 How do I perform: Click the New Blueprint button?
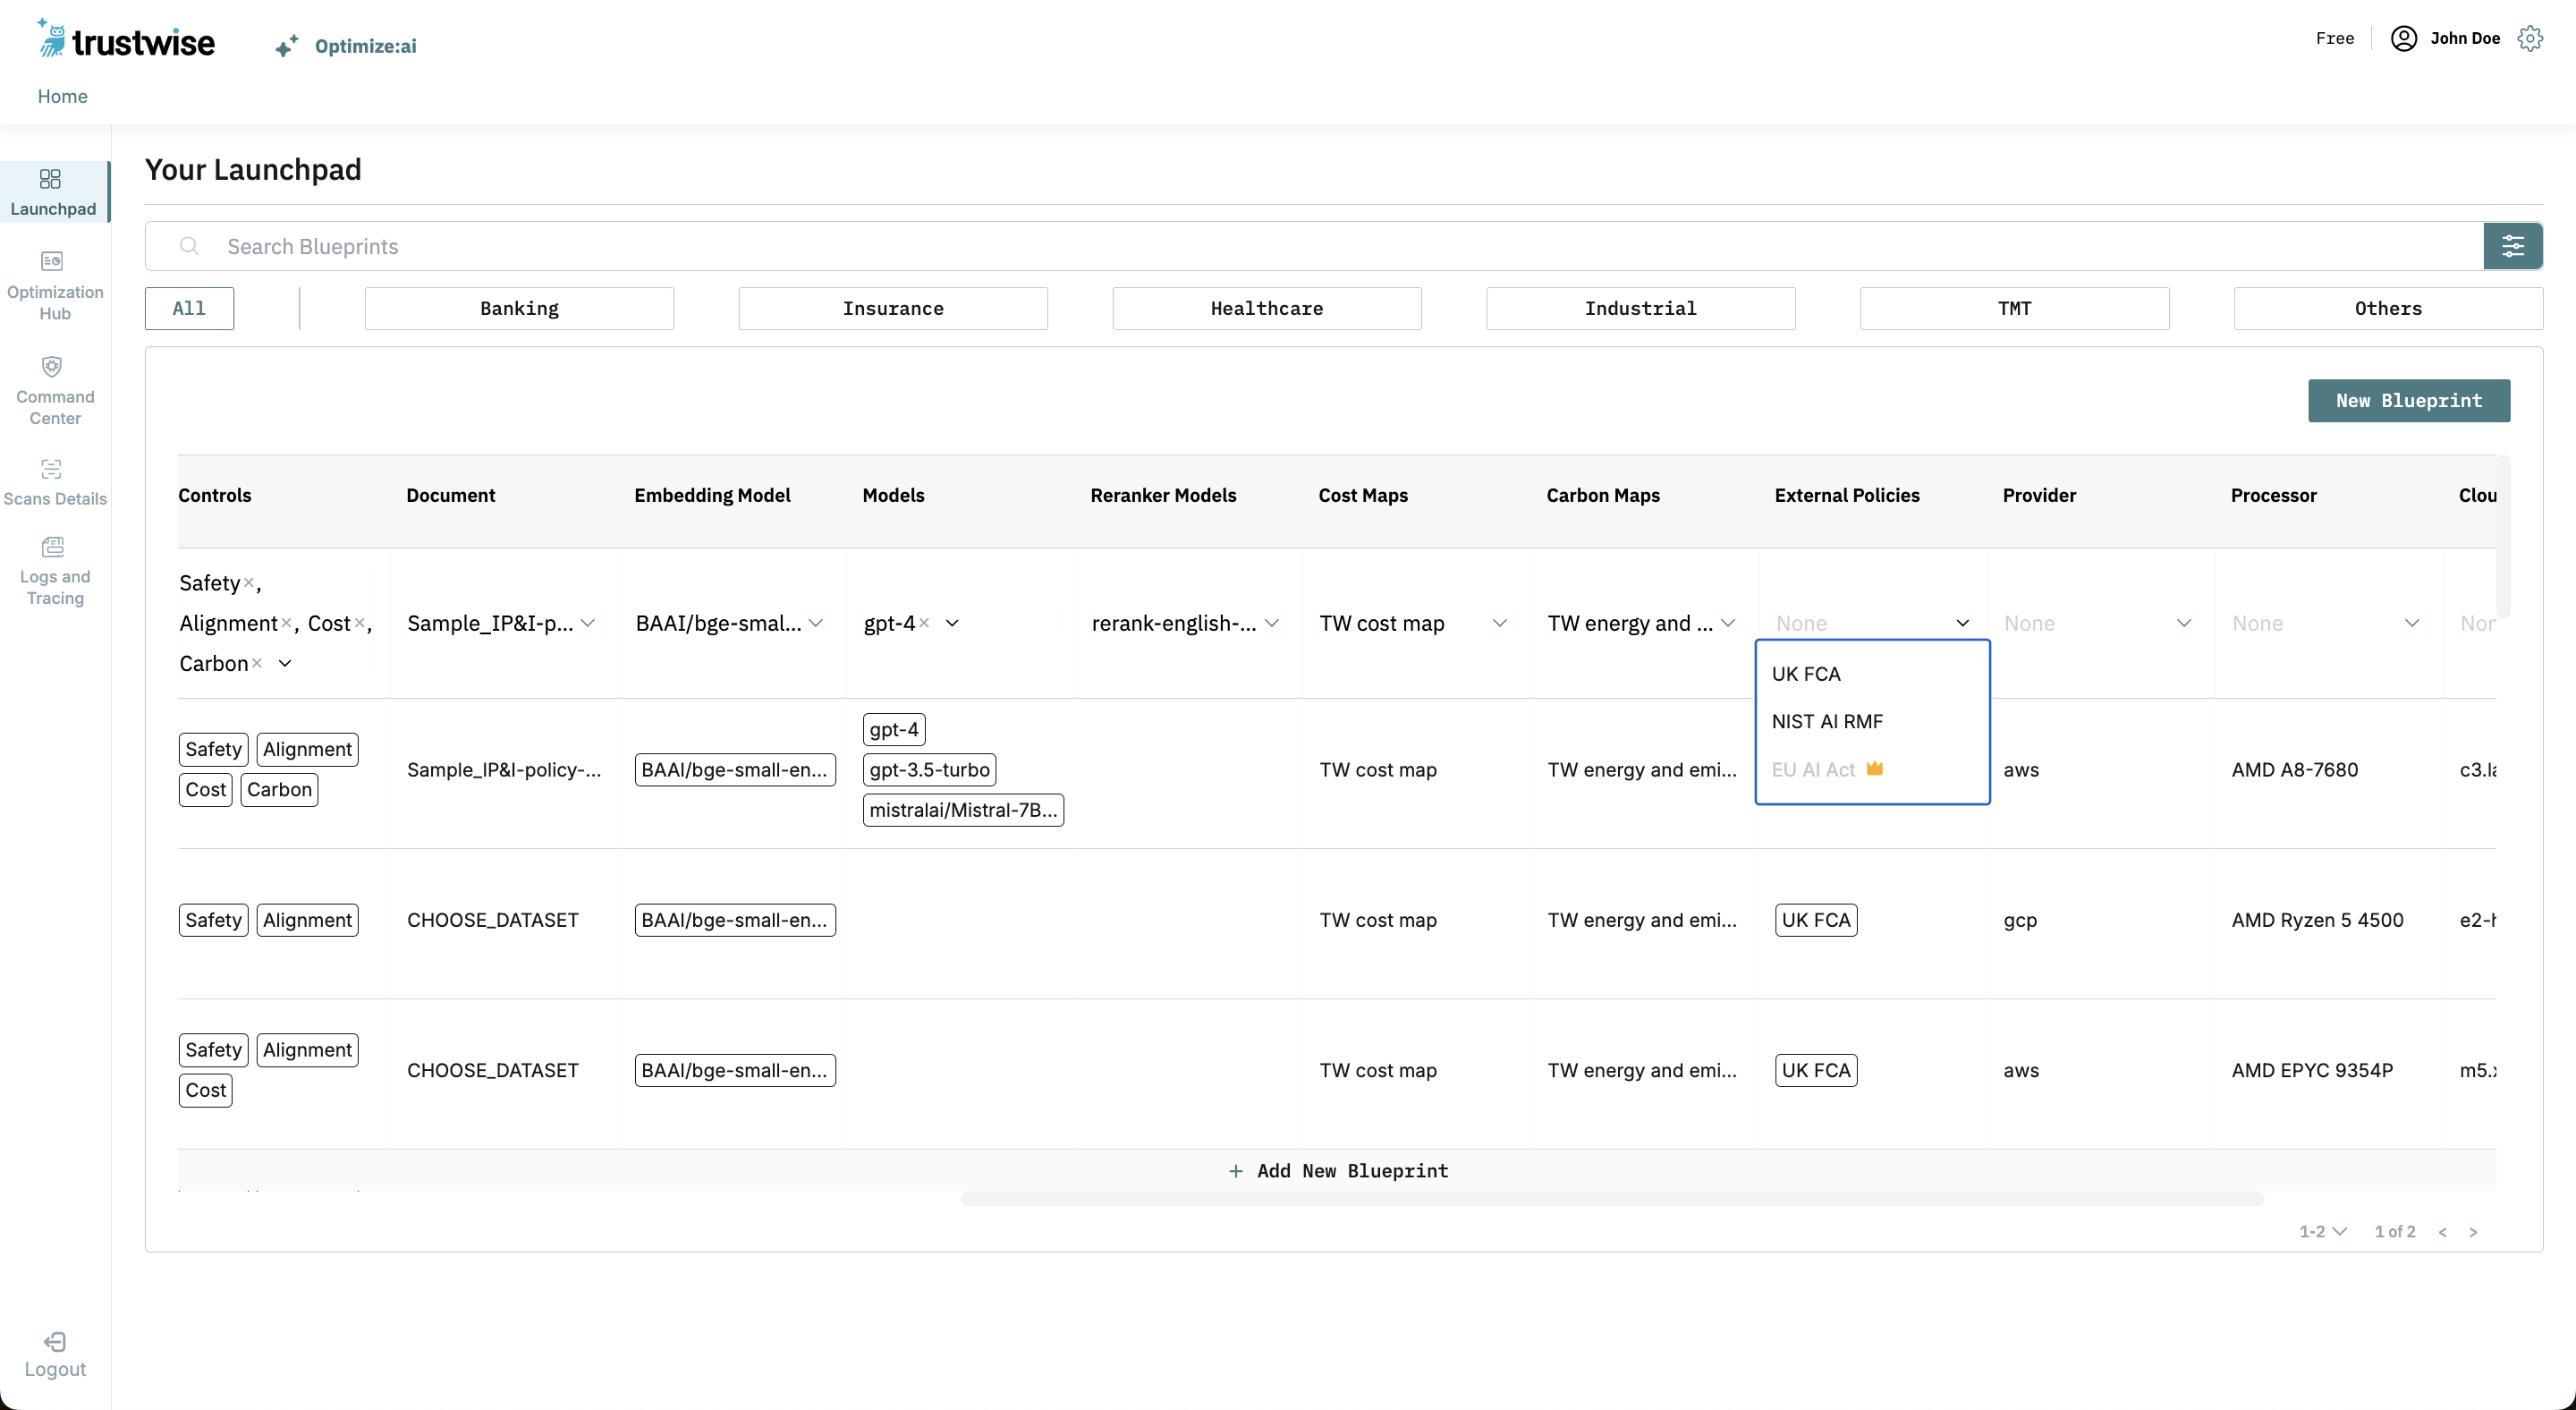tap(2408, 400)
